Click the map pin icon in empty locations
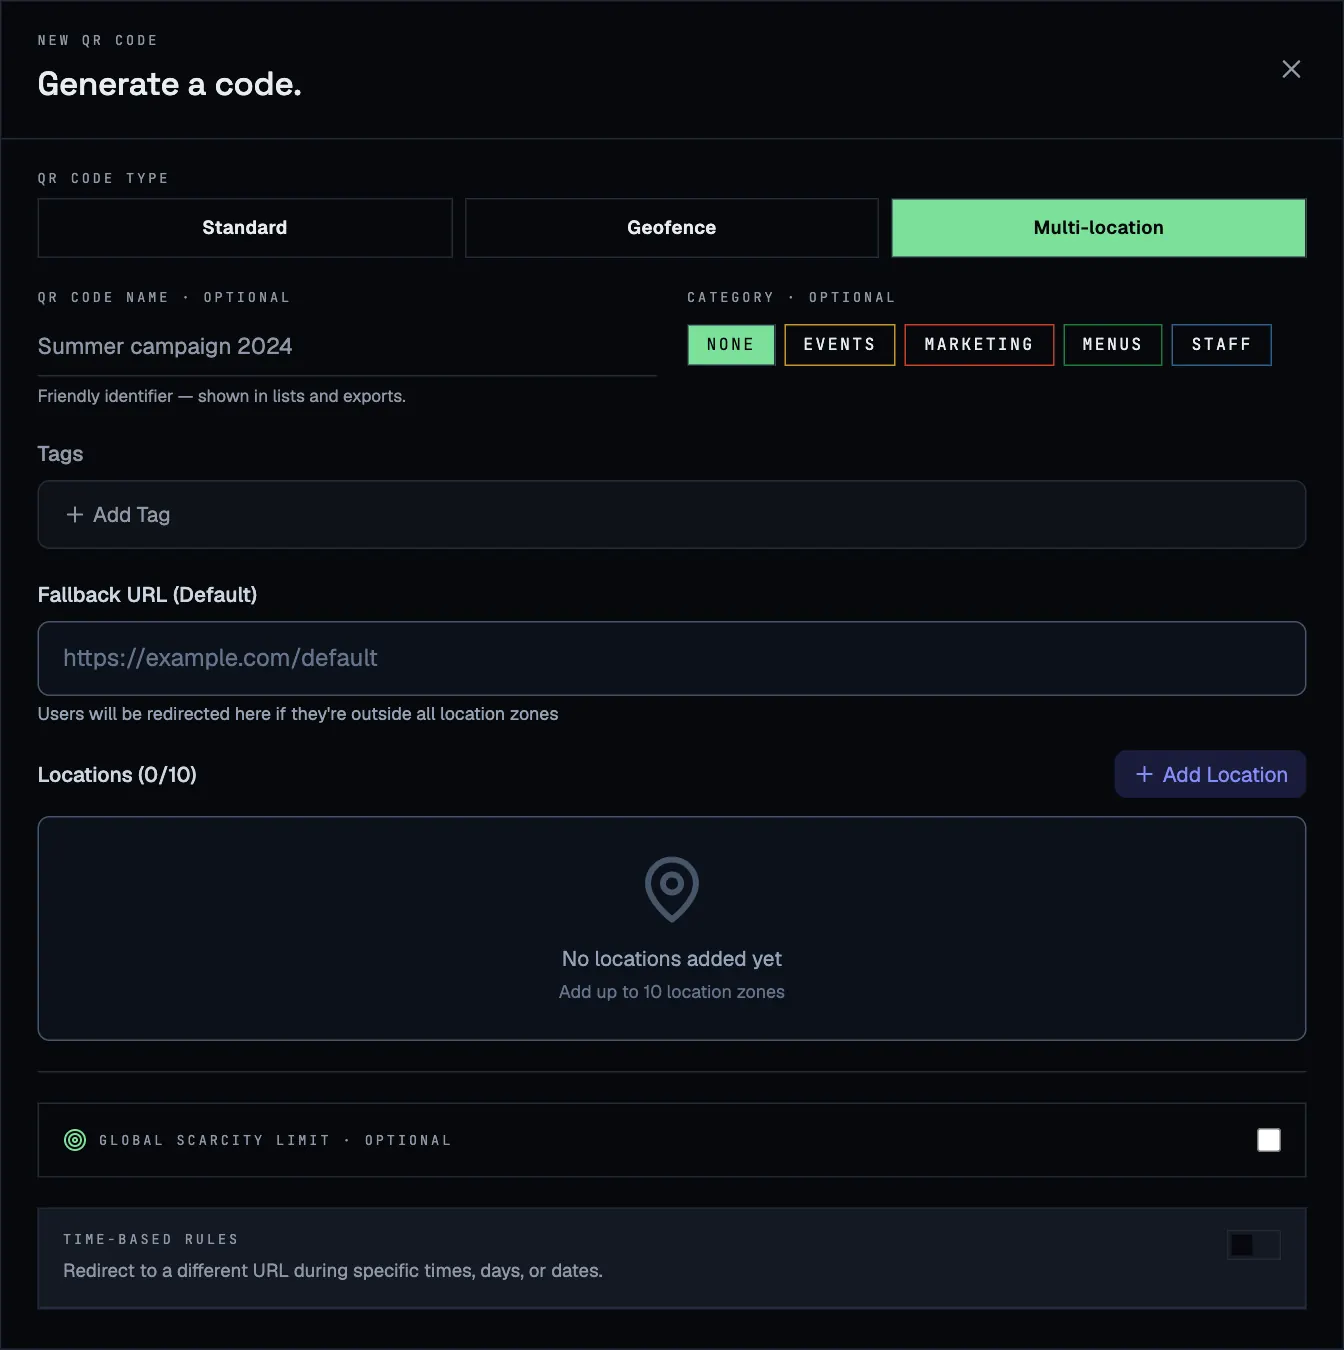The width and height of the screenshot is (1344, 1350). pos(672,889)
